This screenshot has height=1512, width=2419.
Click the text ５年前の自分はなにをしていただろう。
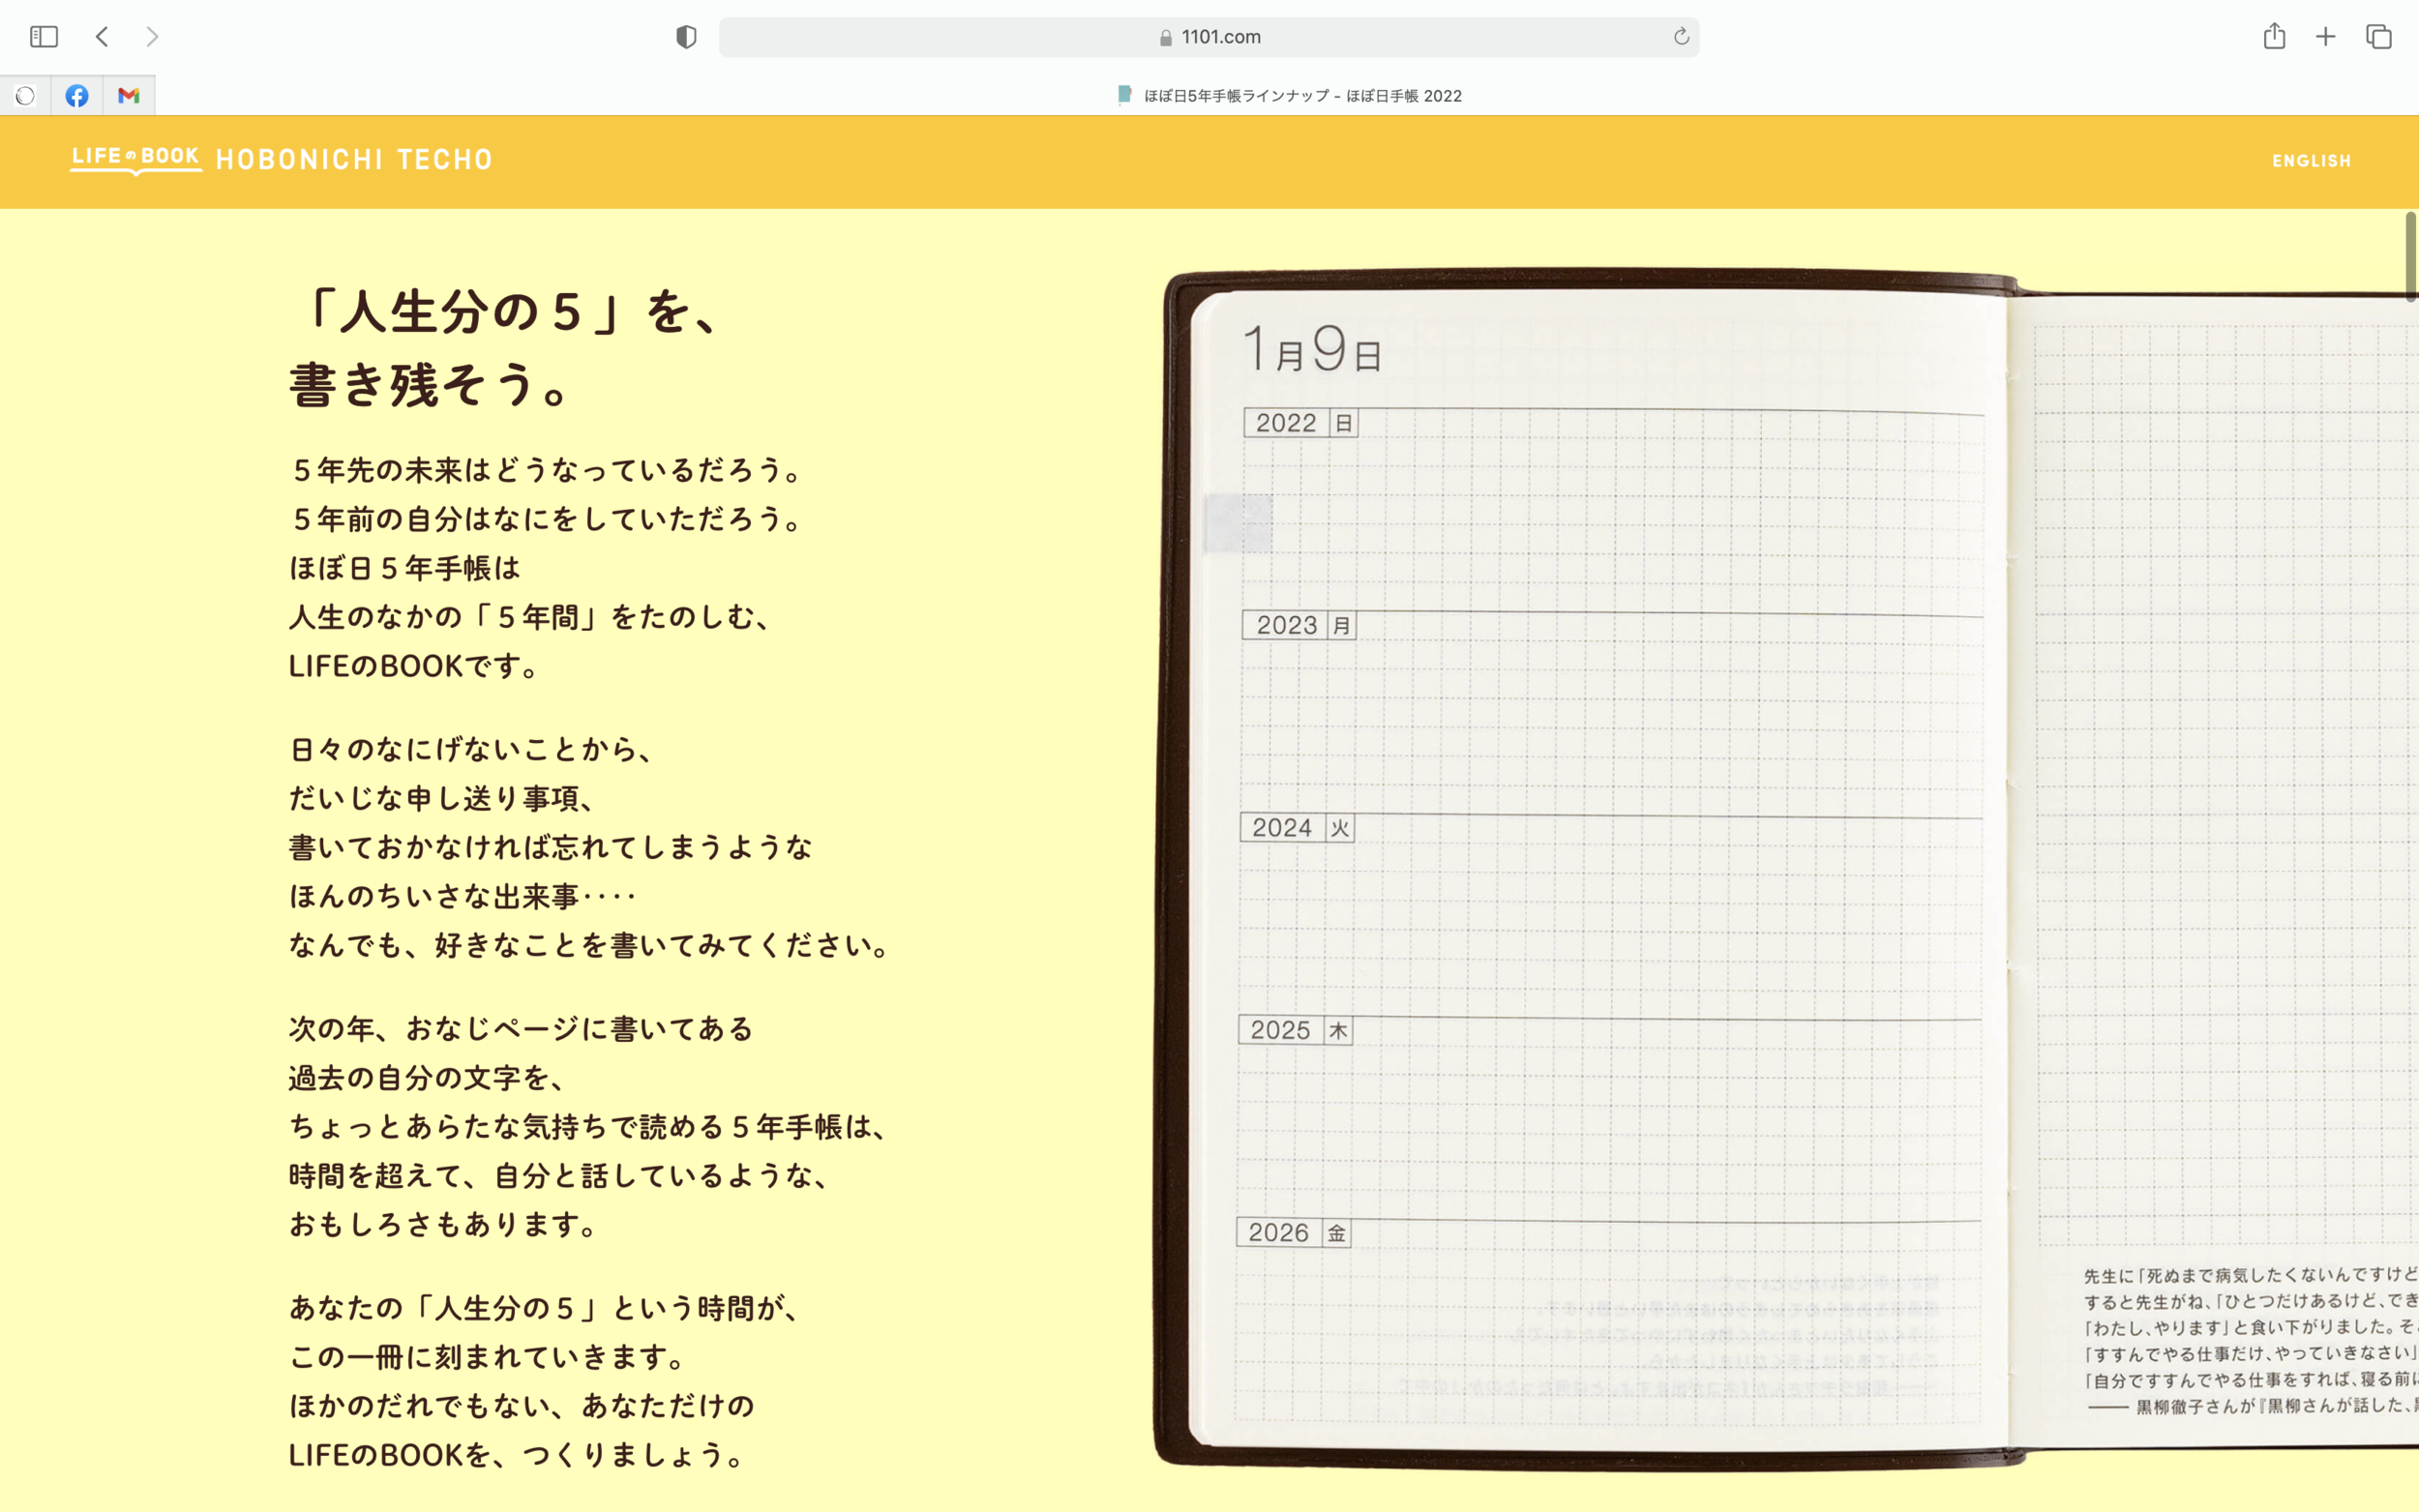547,519
